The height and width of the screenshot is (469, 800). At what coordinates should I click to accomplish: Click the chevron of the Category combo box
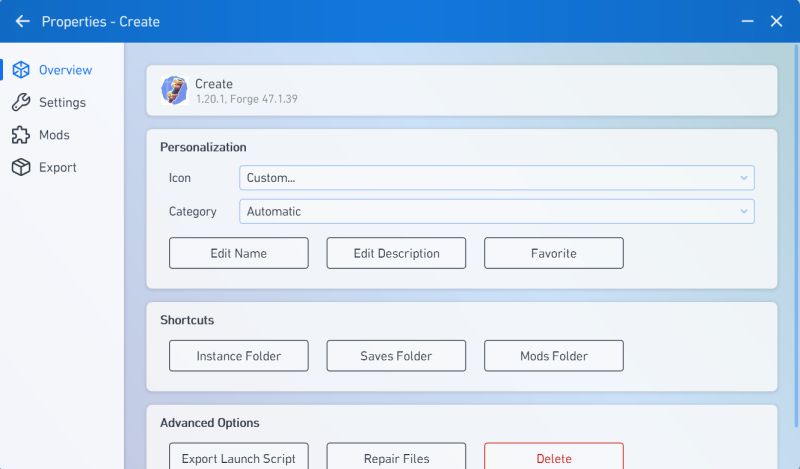[744, 211]
